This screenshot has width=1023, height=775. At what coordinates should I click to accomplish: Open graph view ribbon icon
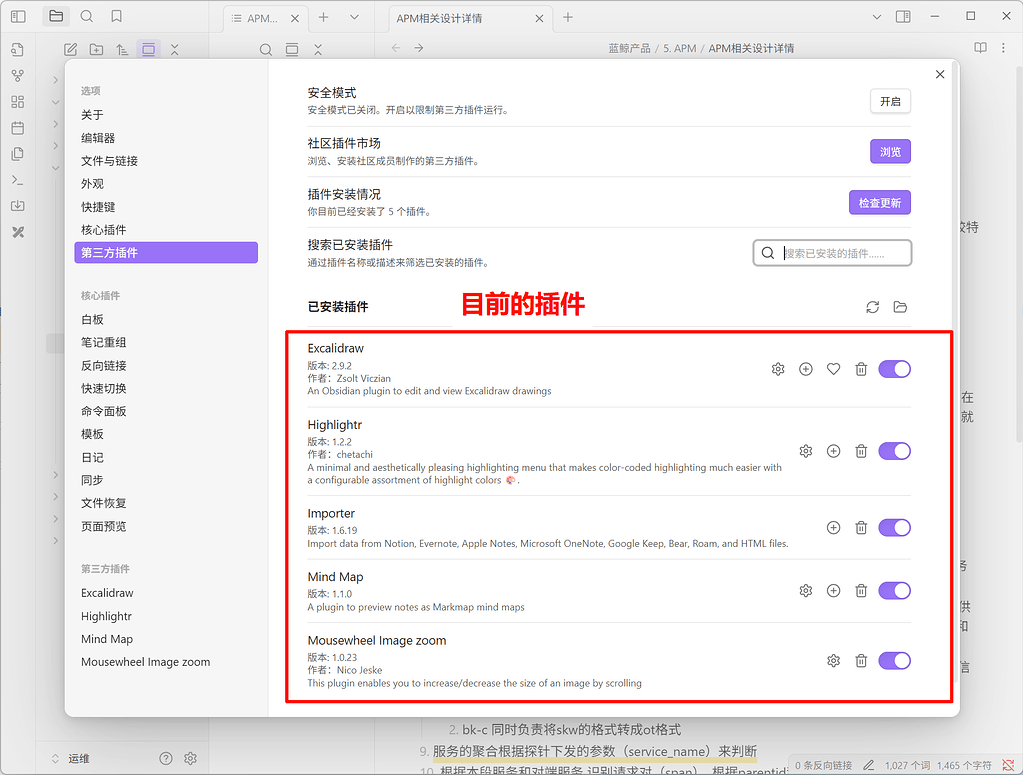click(x=18, y=76)
